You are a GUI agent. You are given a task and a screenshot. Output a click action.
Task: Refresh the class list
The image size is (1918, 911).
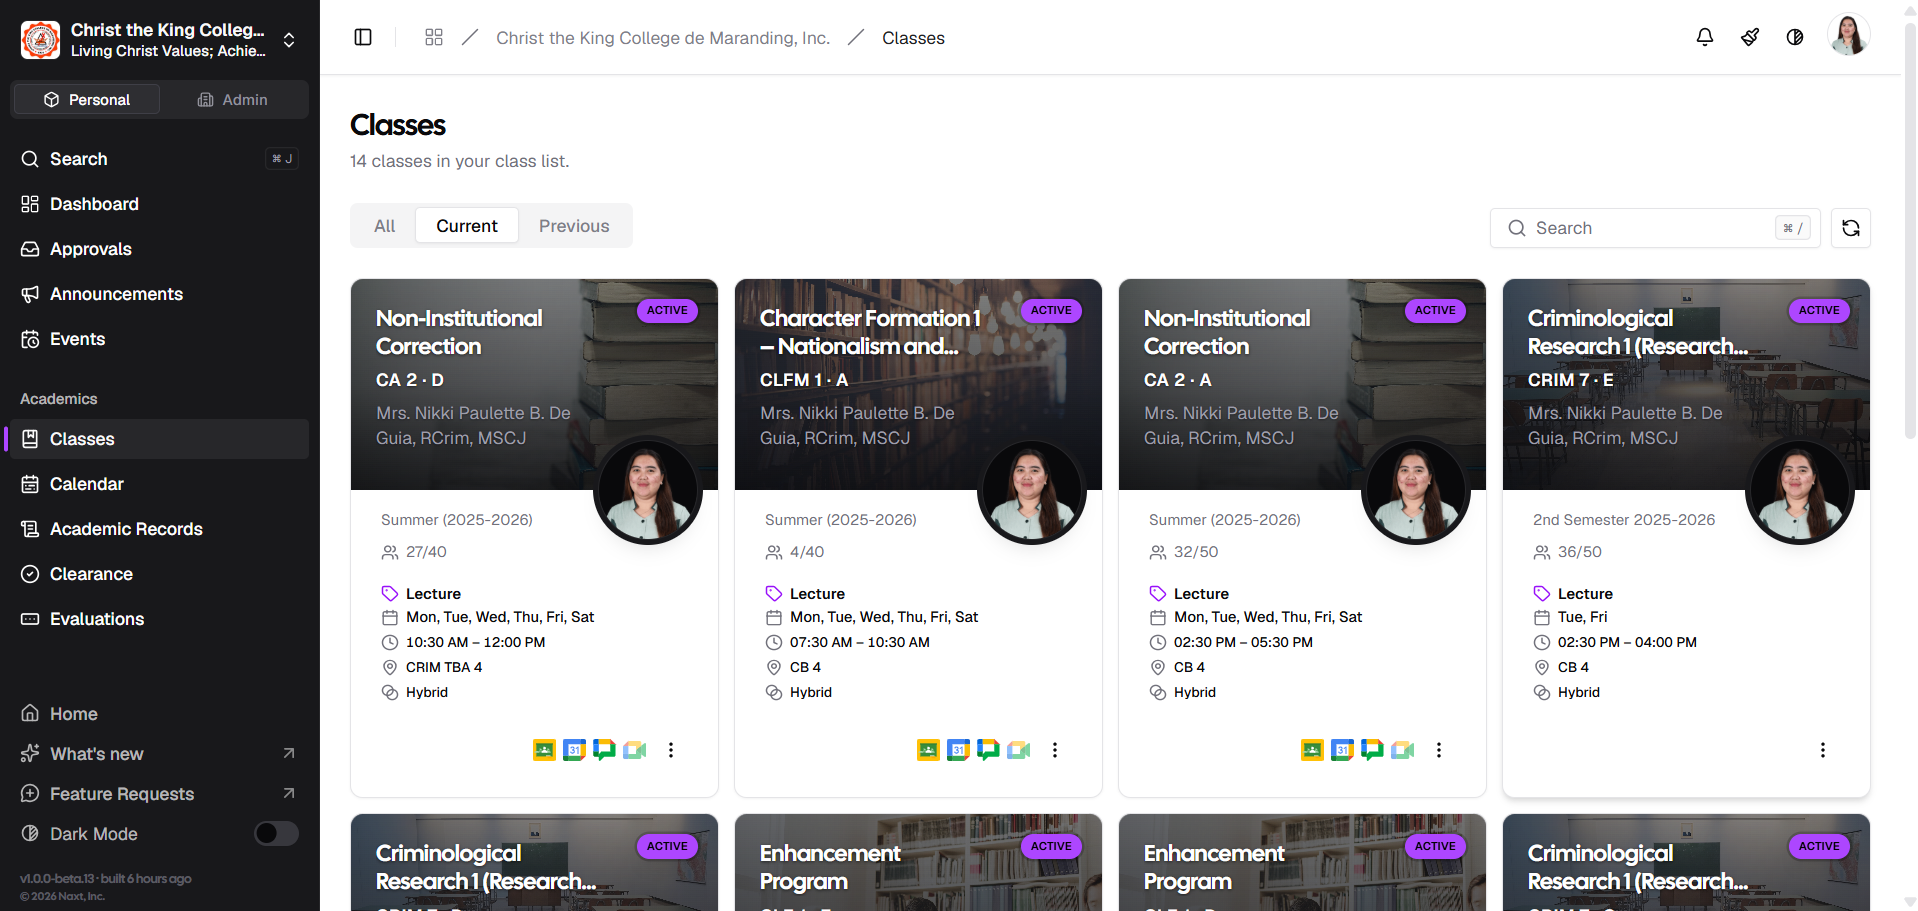click(1851, 228)
